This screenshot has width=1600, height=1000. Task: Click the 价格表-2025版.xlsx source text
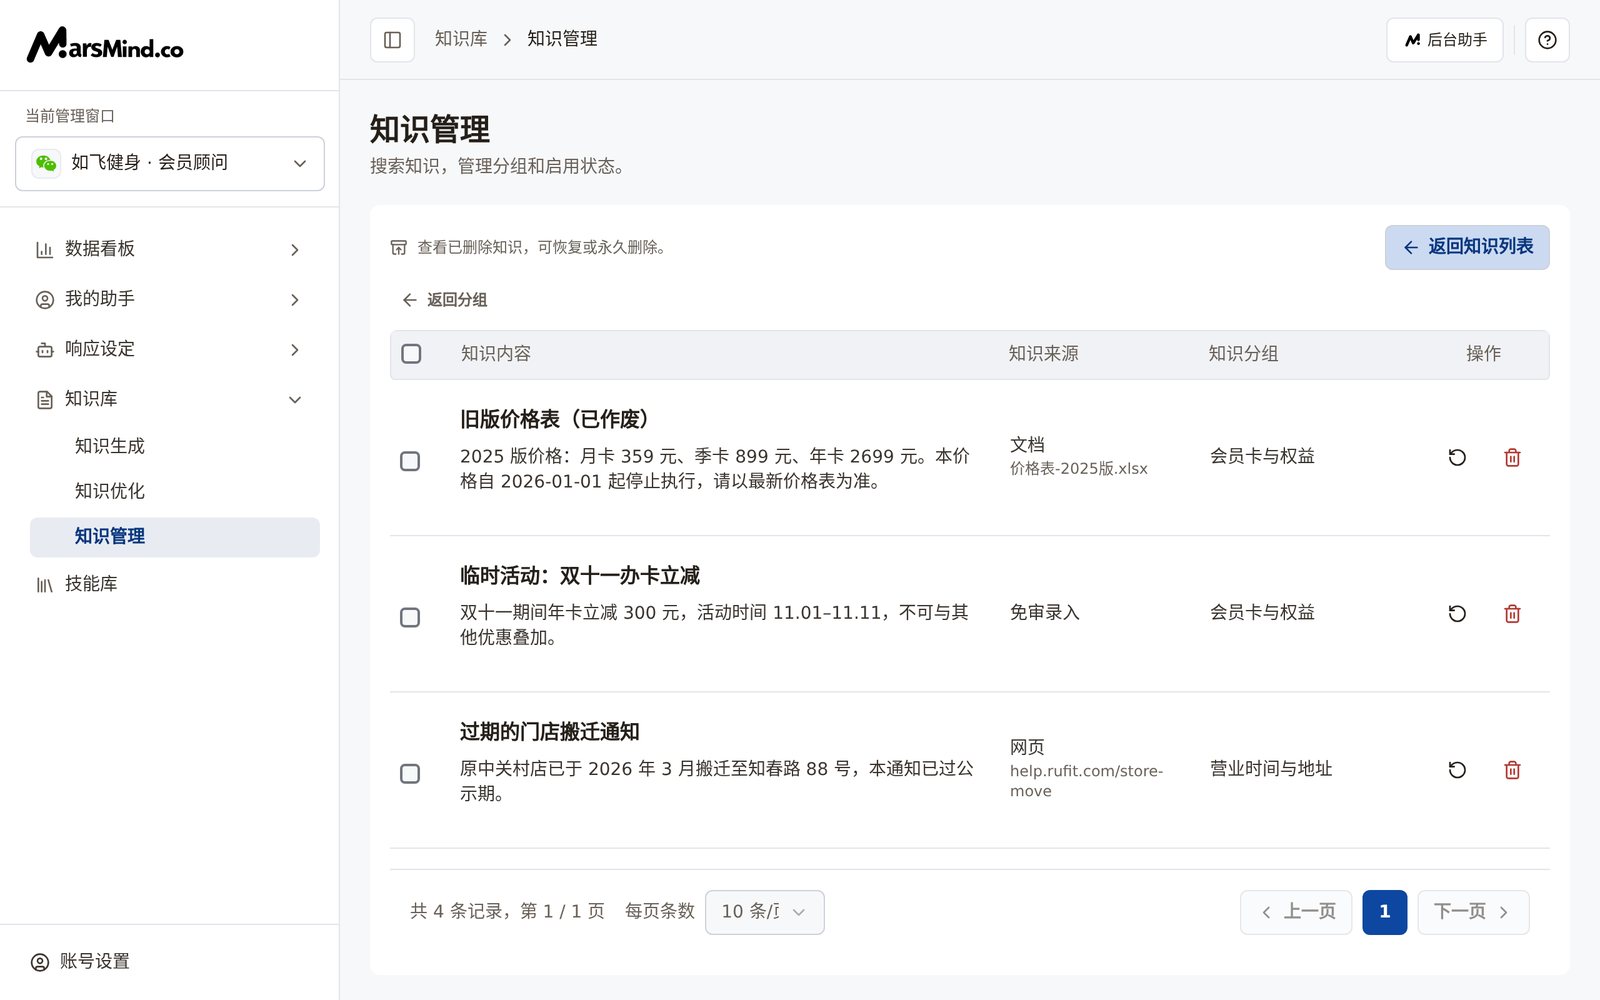coord(1078,469)
